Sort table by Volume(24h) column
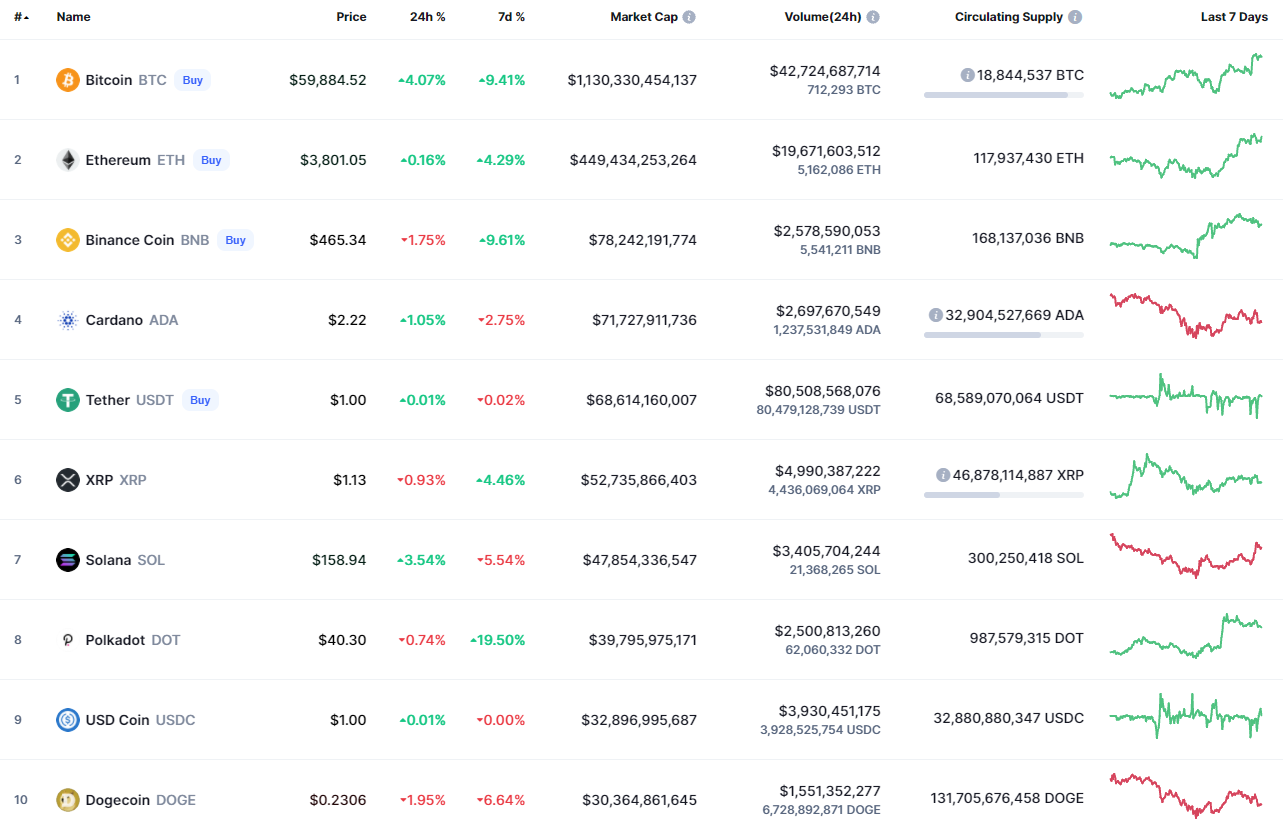Image resolution: width=1283 pixels, height=832 pixels. (x=823, y=17)
